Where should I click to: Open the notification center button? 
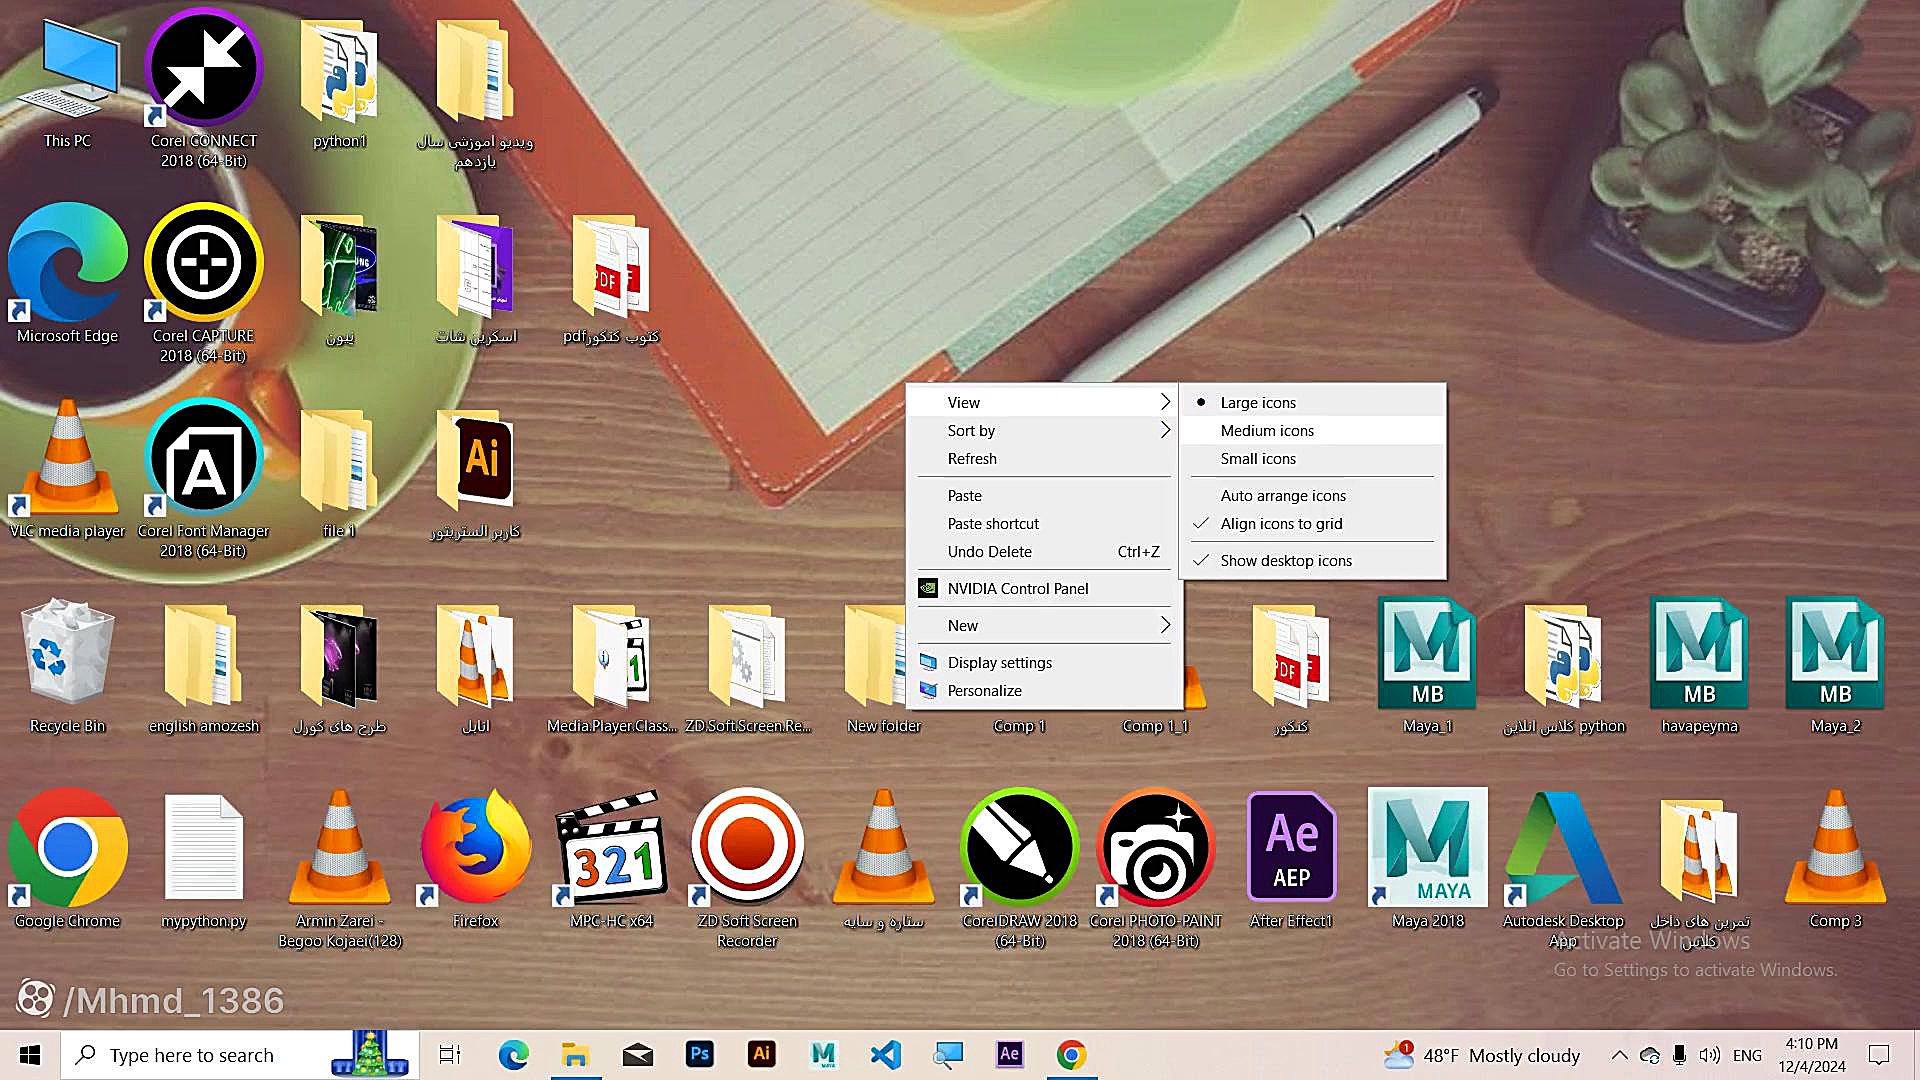click(1879, 1055)
